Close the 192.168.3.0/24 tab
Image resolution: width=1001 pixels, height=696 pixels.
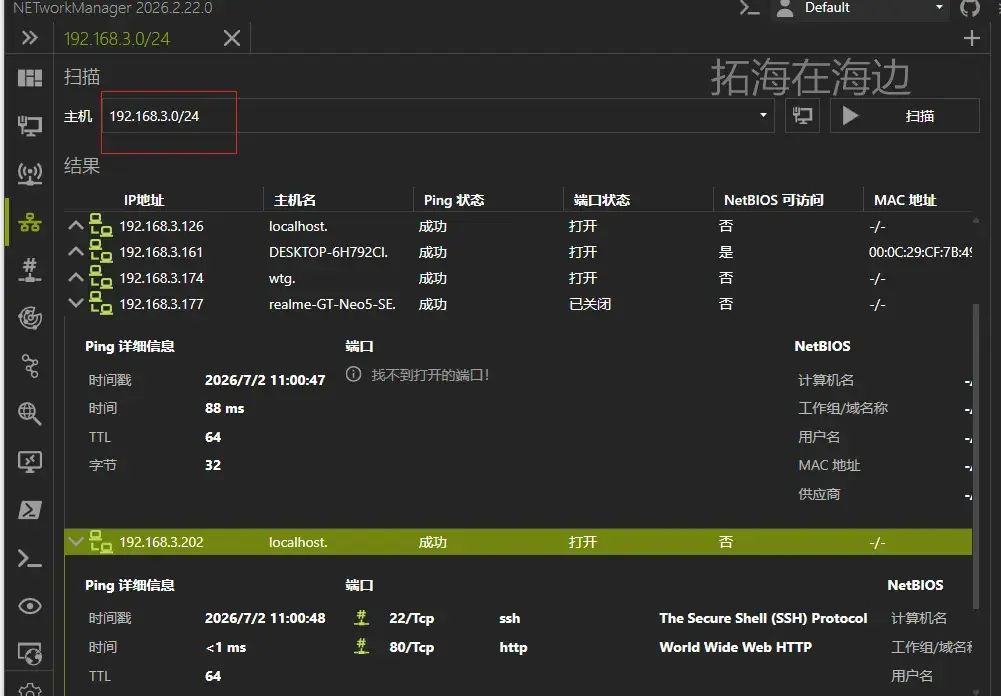[232, 38]
